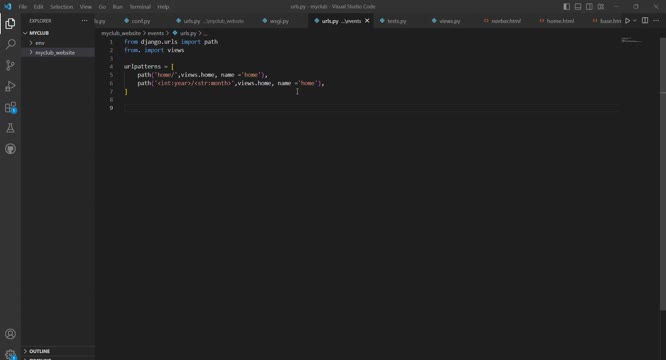Open the Help menu
Image resolution: width=666 pixels, height=360 pixels.
[163, 6]
